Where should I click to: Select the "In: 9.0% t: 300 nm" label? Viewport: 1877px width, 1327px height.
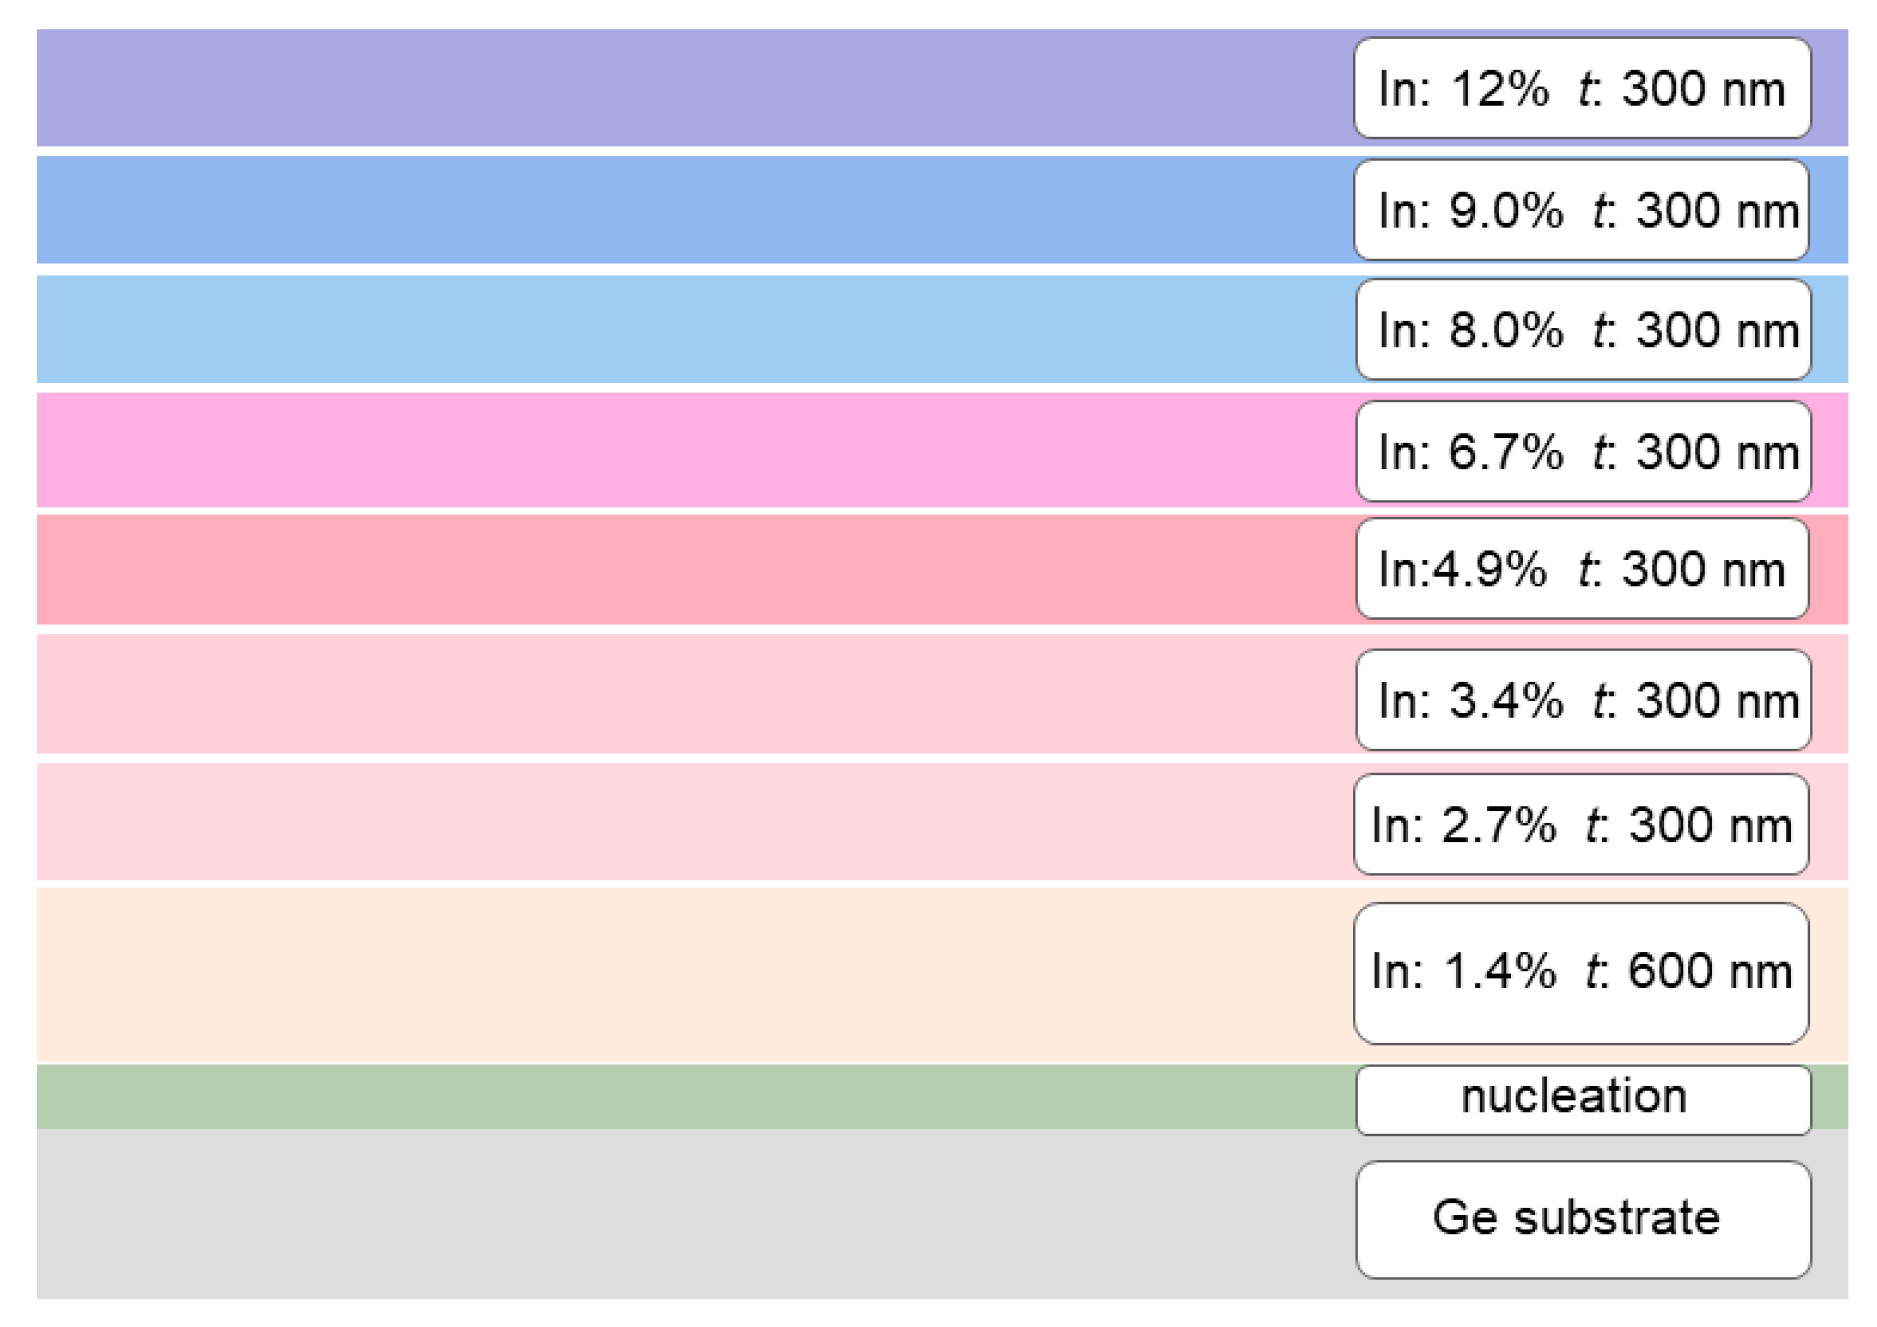click(1581, 210)
